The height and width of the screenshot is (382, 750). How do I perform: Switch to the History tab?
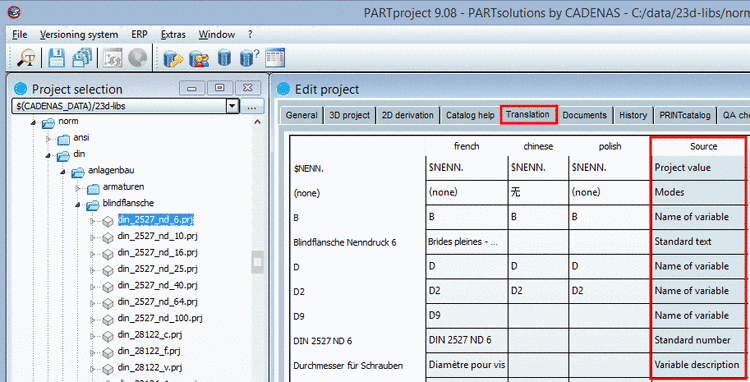point(633,115)
